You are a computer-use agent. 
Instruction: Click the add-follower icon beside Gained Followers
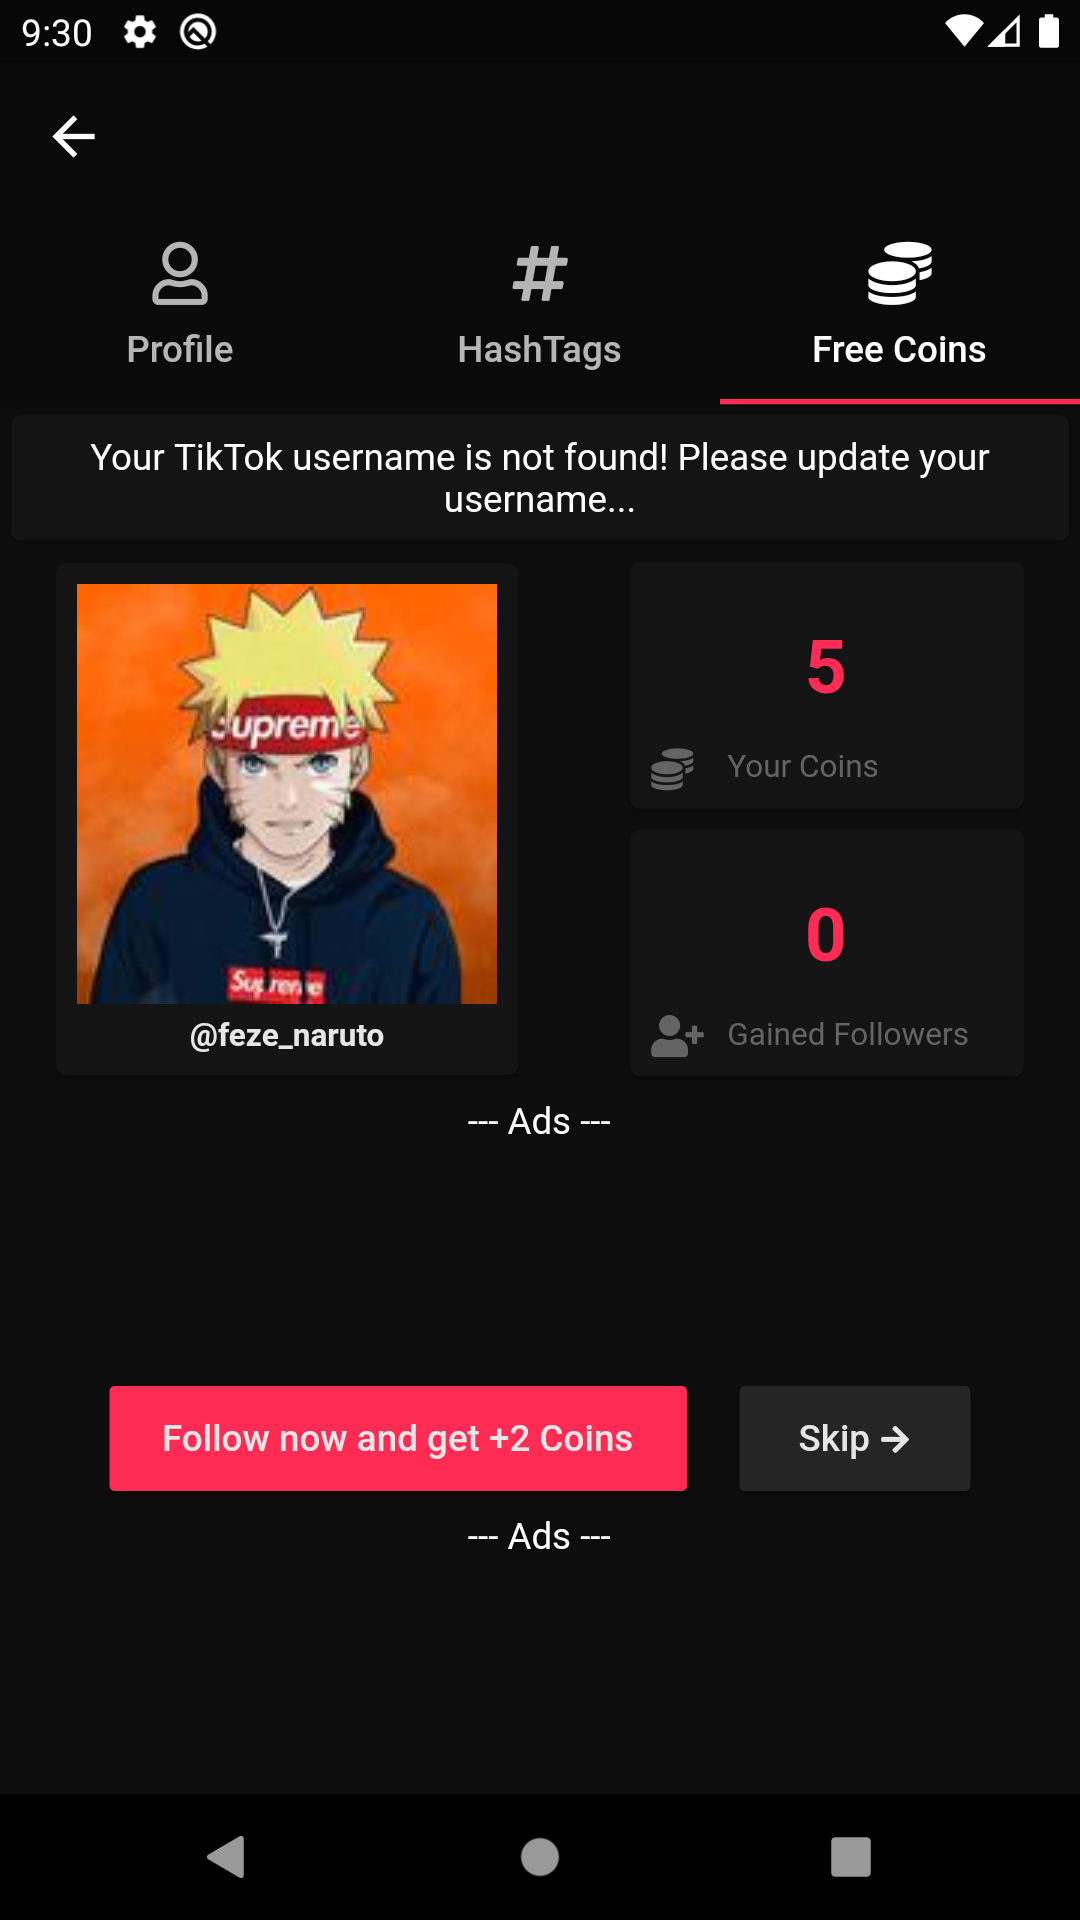[x=677, y=1036]
